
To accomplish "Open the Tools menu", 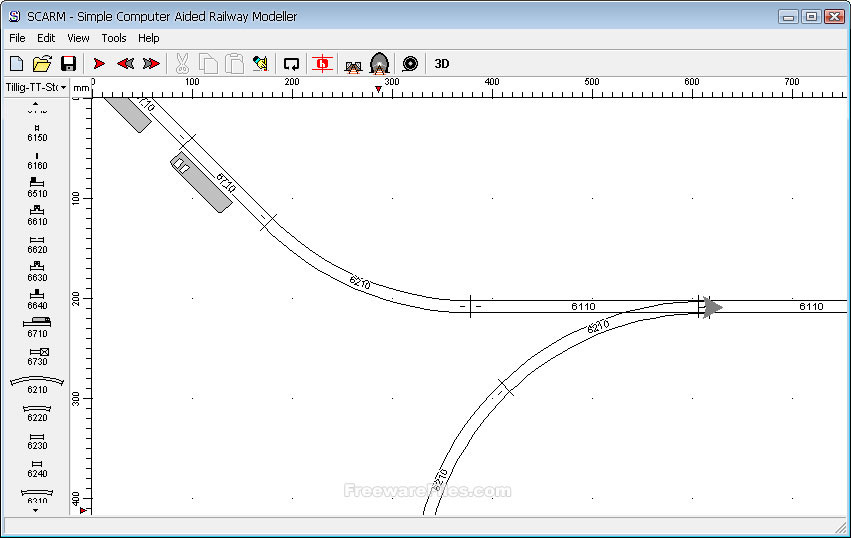I will click(x=114, y=38).
